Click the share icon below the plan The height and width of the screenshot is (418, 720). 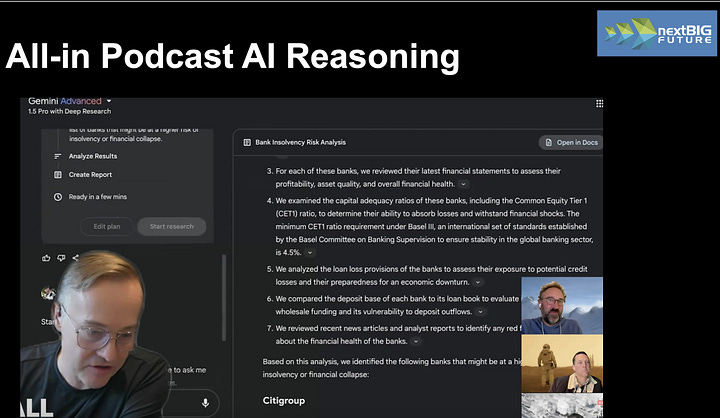pyautogui.click(x=75, y=258)
